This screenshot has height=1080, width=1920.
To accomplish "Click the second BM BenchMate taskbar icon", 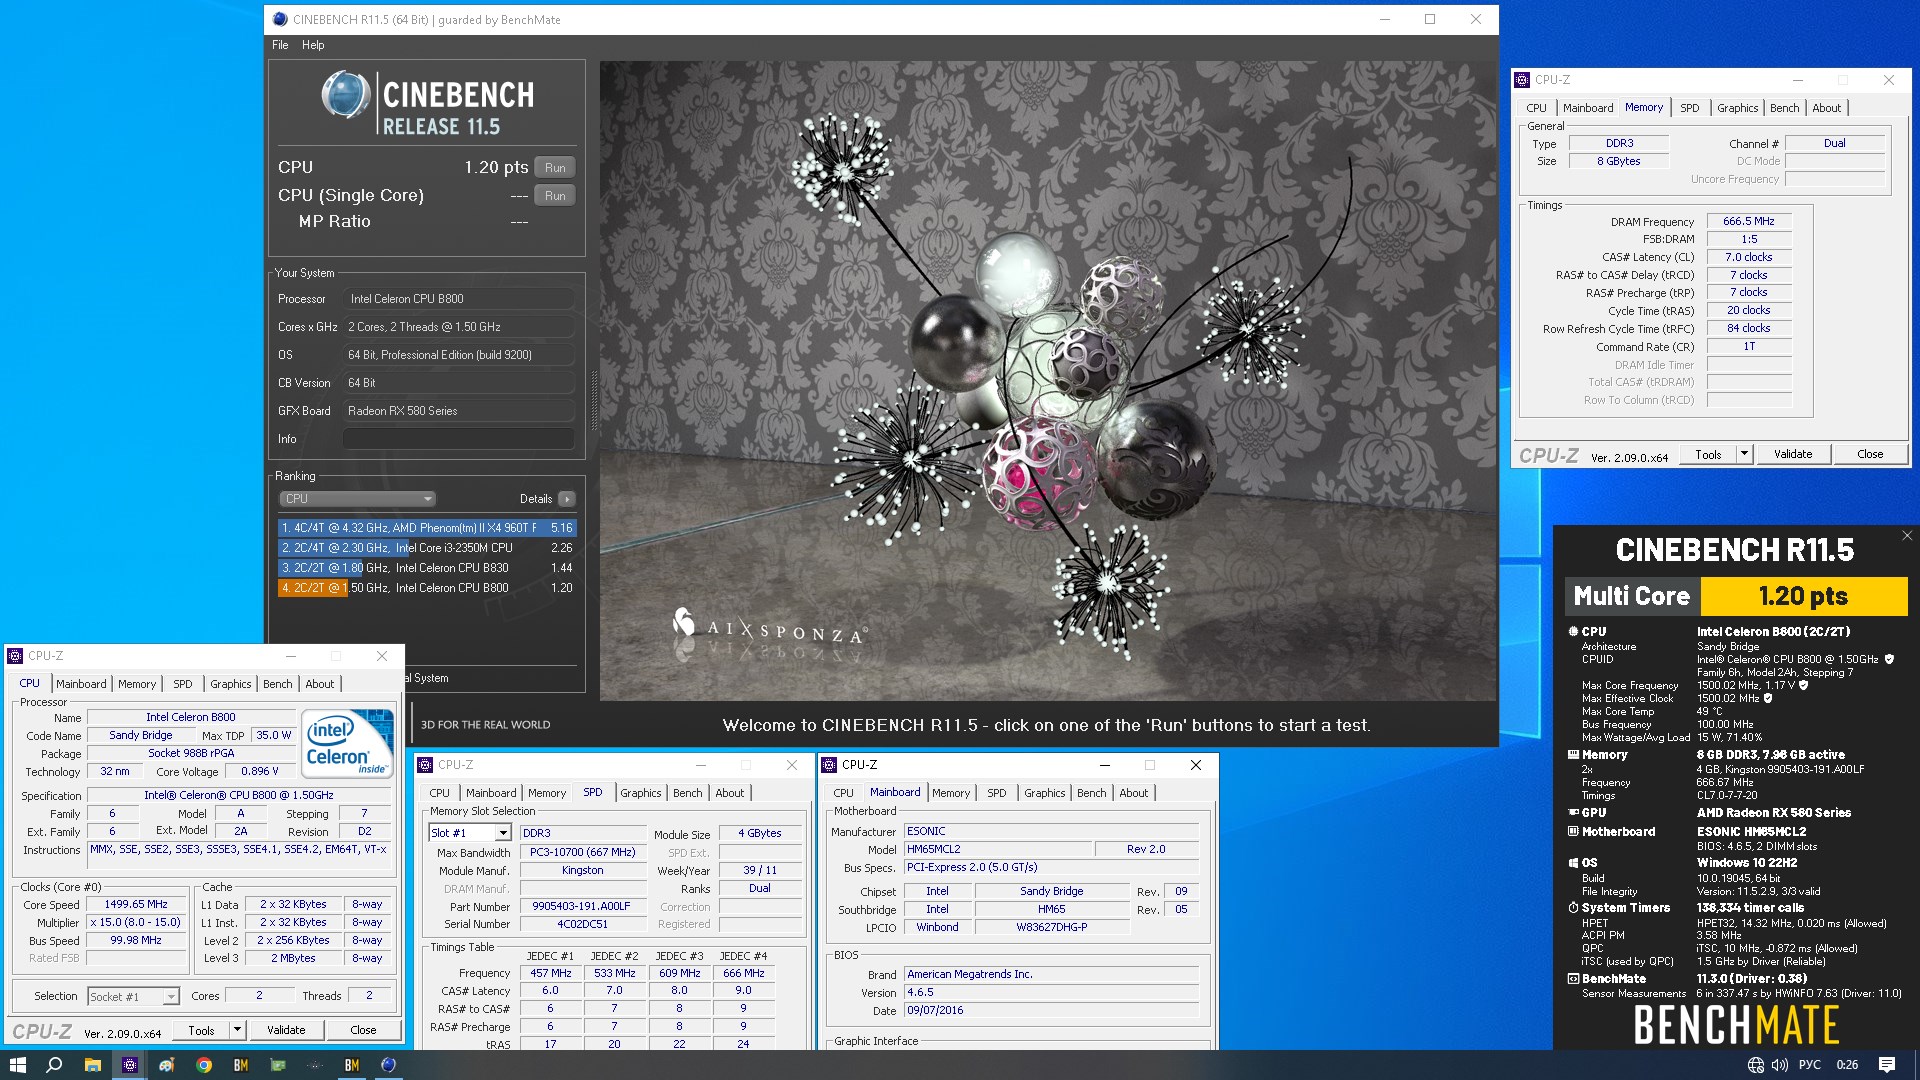I will (352, 1065).
